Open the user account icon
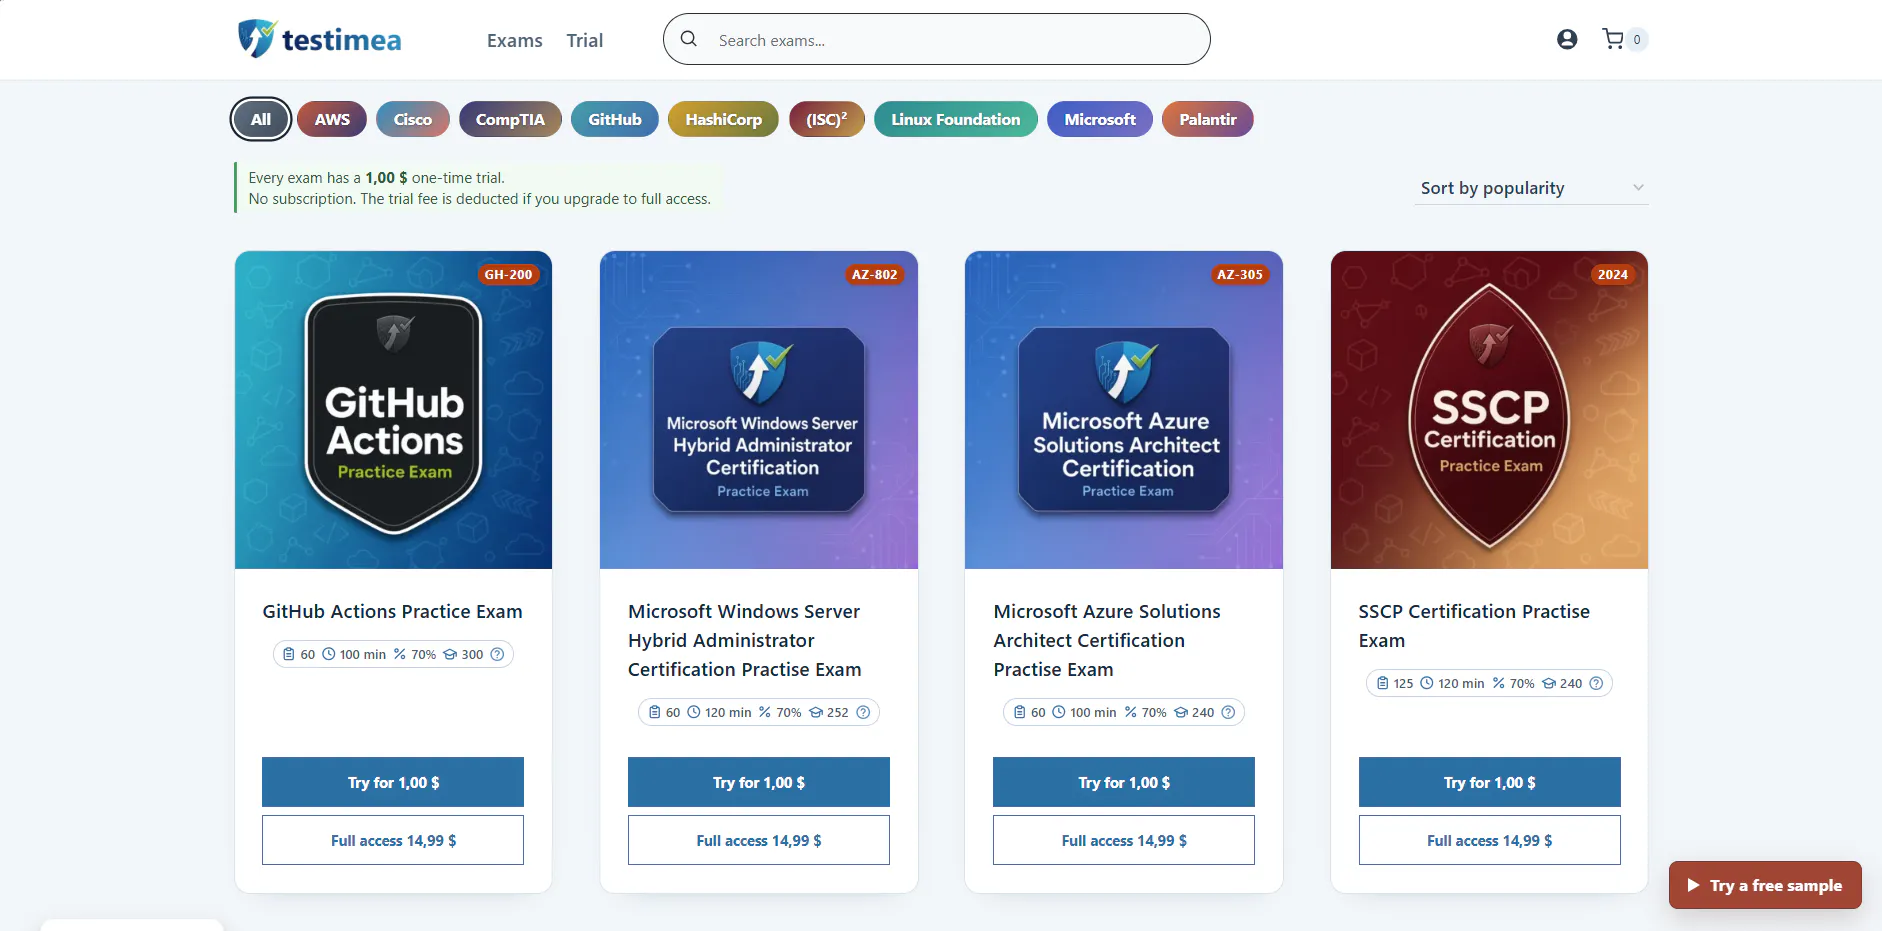The width and height of the screenshot is (1882, 931). [x=1567, y=39]
